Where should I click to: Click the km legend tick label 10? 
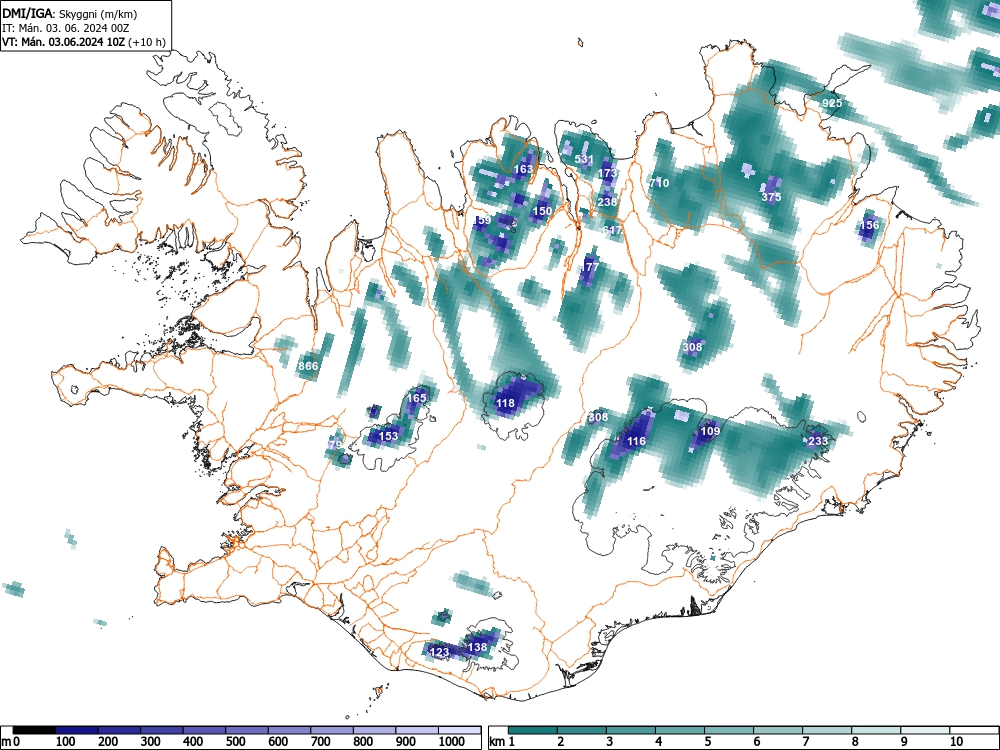click(956, 742)
